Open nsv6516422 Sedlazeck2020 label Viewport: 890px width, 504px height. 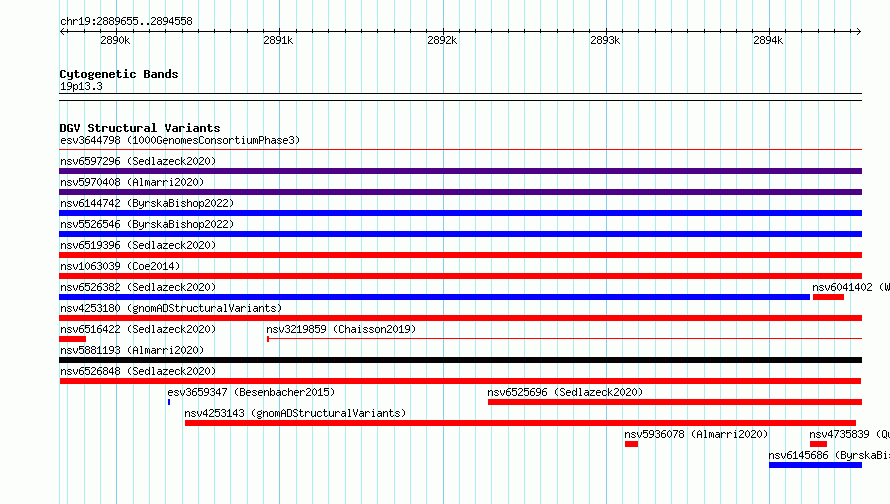138,329
